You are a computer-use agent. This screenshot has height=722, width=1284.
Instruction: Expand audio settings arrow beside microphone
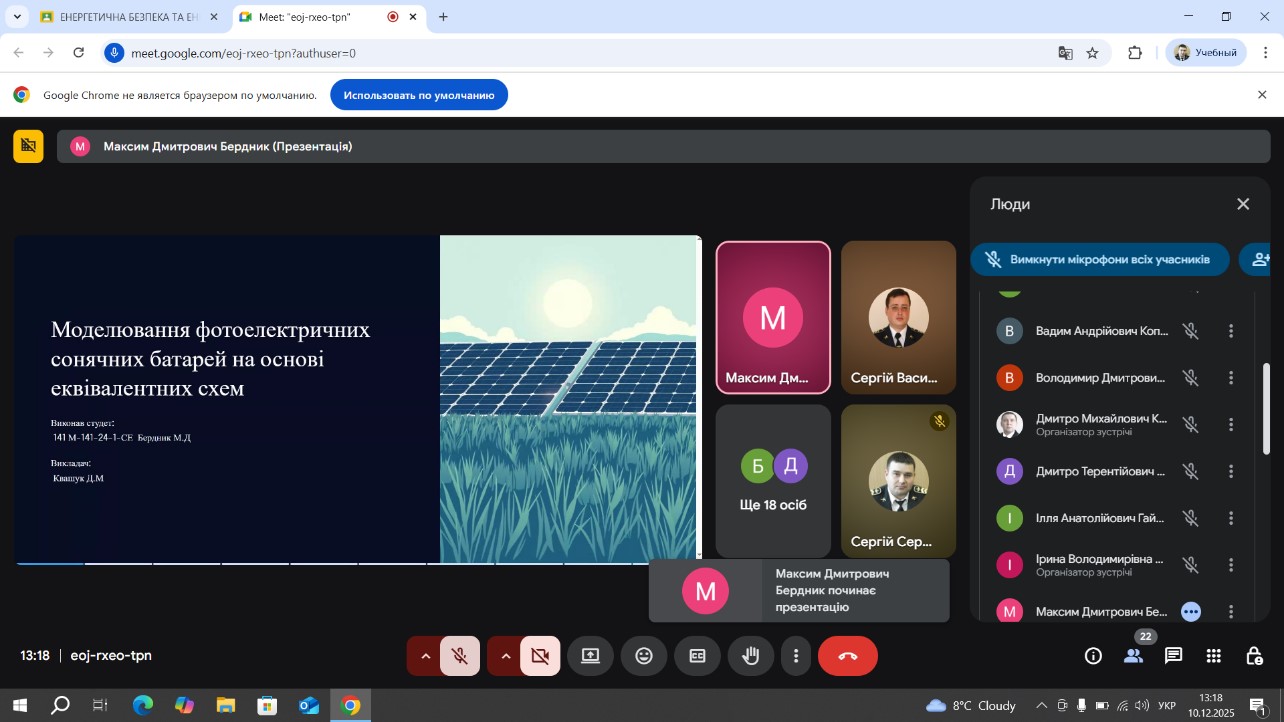click(x=425, y=656)
